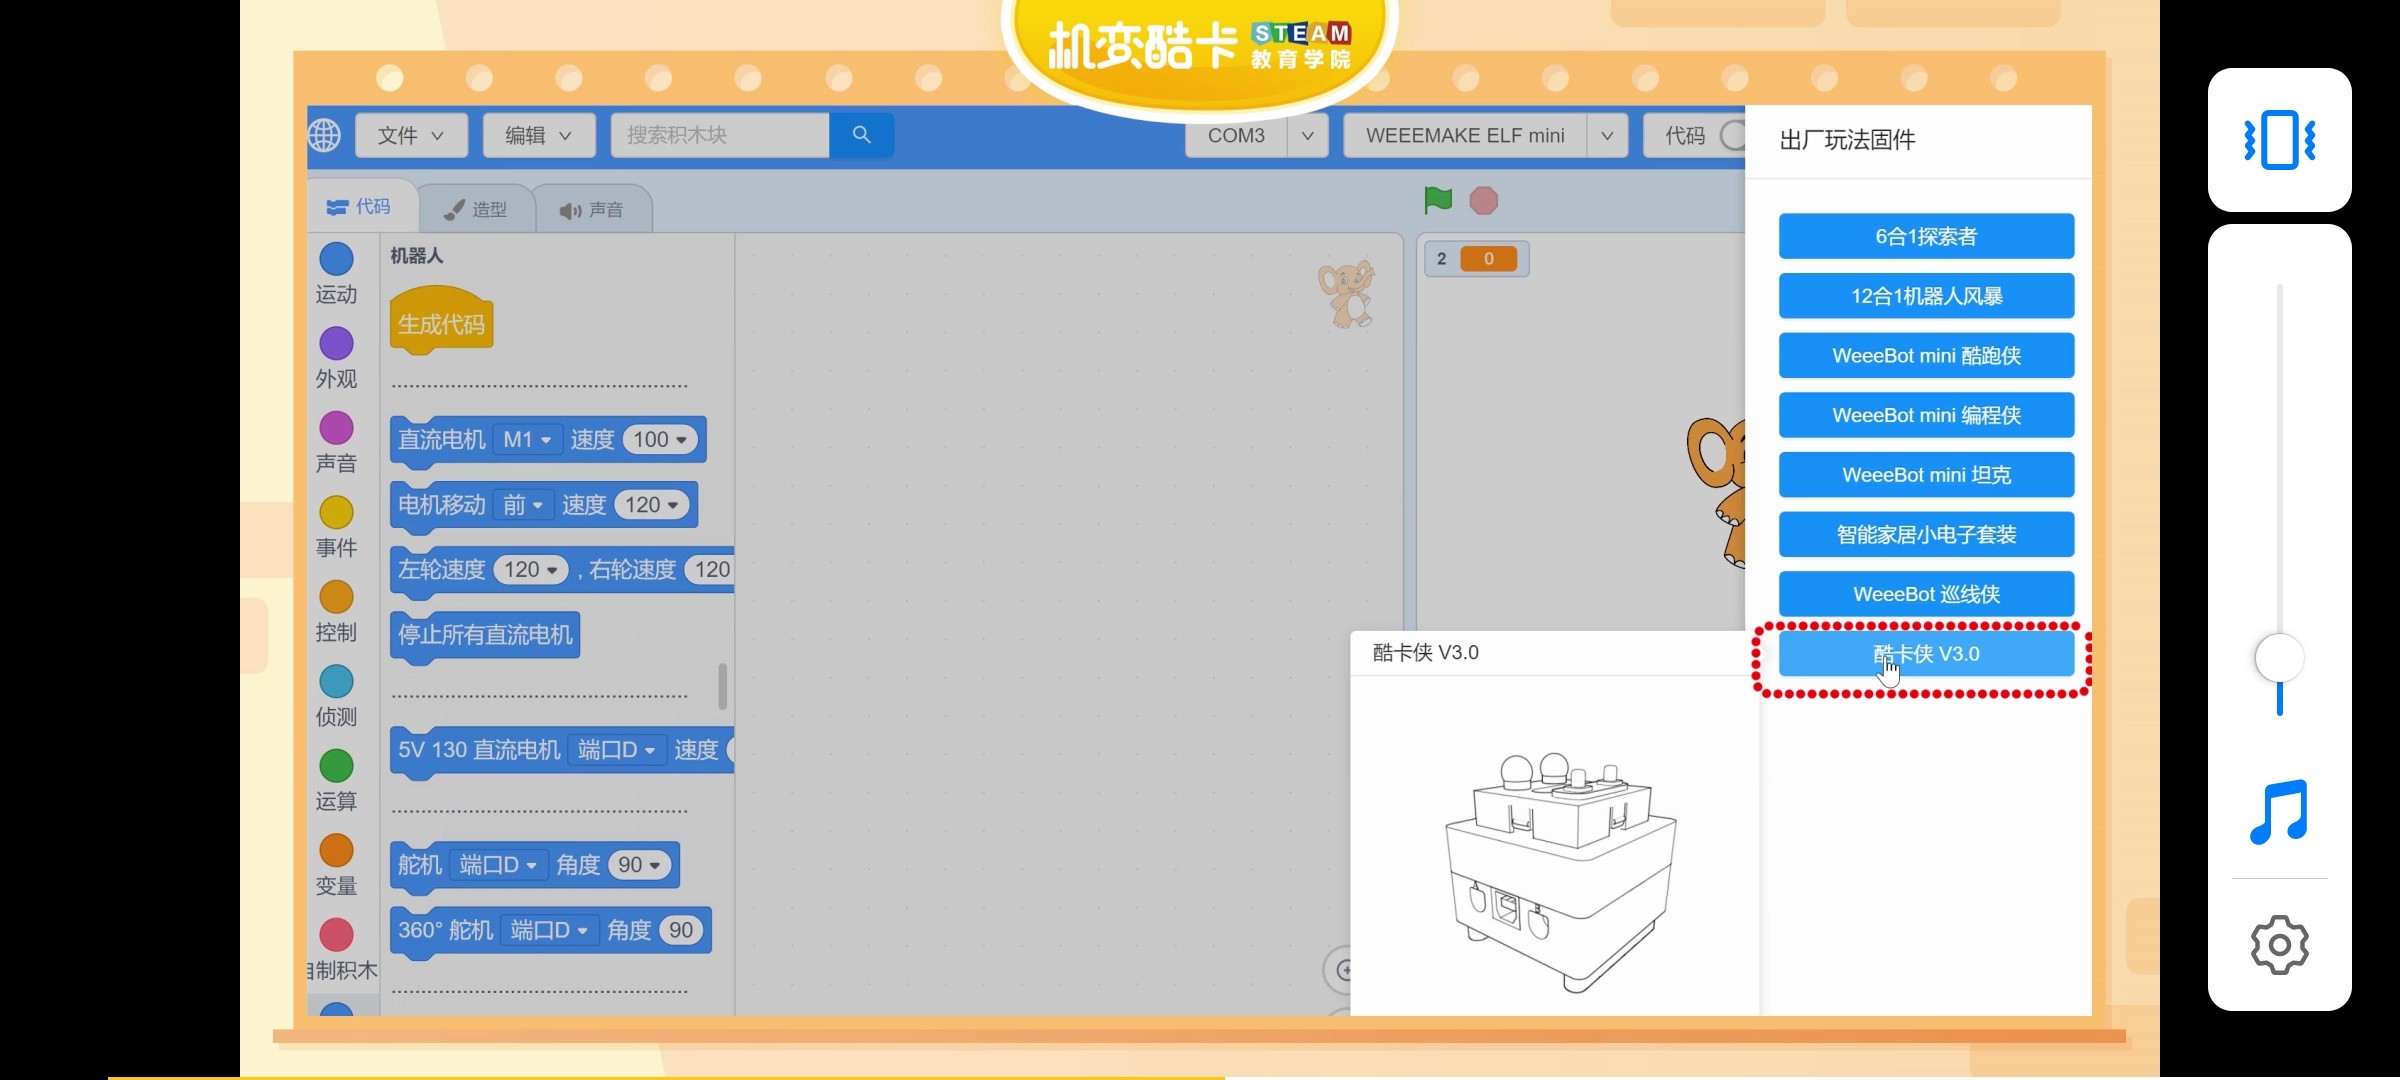
Task: Select the 运动 motion category circle
Action: [336, 259]
